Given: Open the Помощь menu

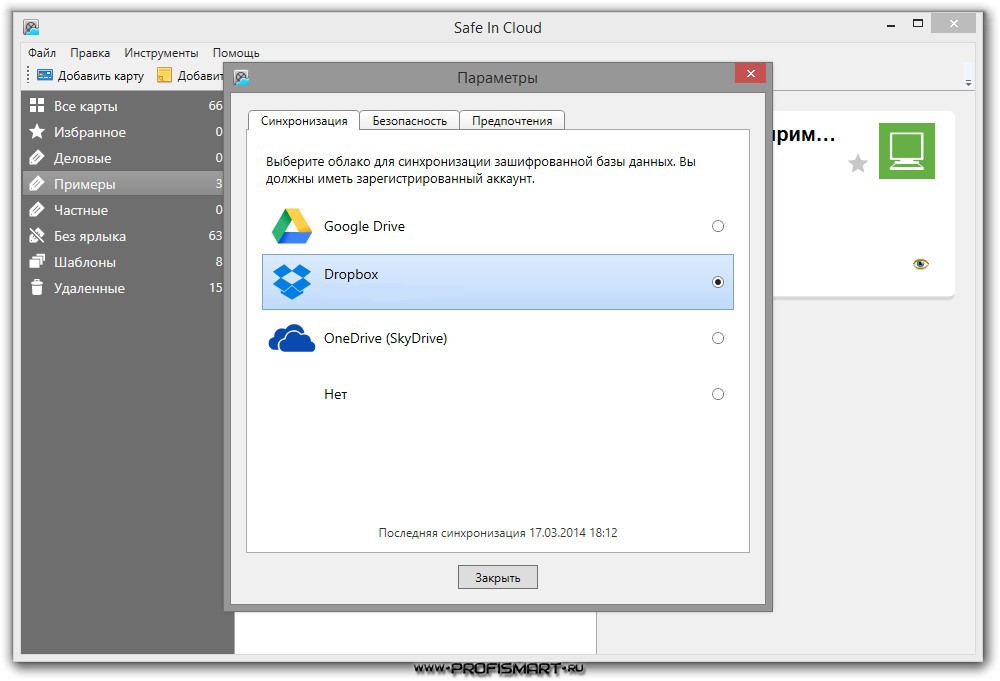Looking at the screenshot, I should (x=236, y=52).
